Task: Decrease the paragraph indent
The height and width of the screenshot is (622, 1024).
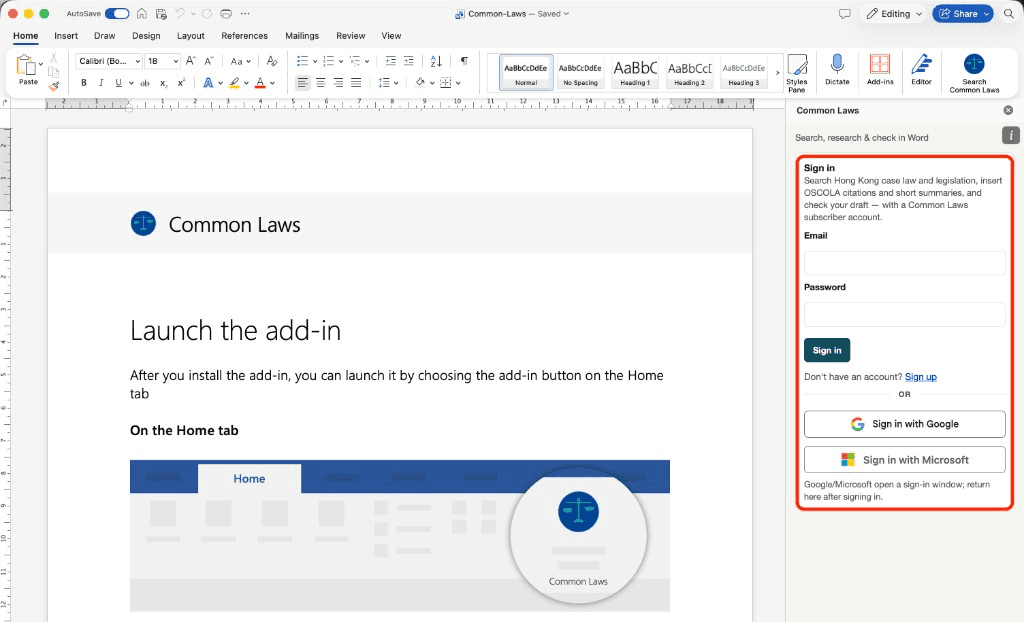Action: click(x=391, y=61)
